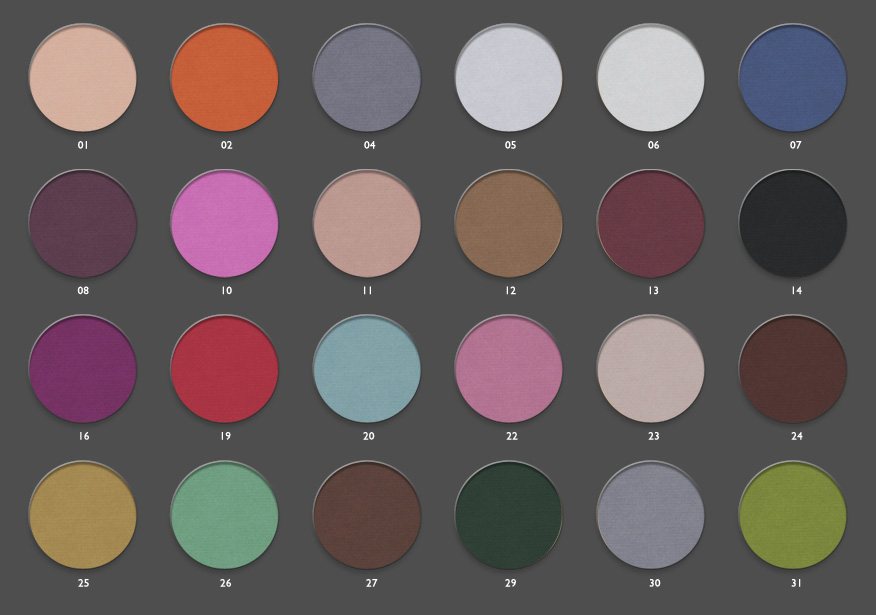Select the mustard gold swatch 25
This screenshot has width=876, height=615.
click(83, 516)
